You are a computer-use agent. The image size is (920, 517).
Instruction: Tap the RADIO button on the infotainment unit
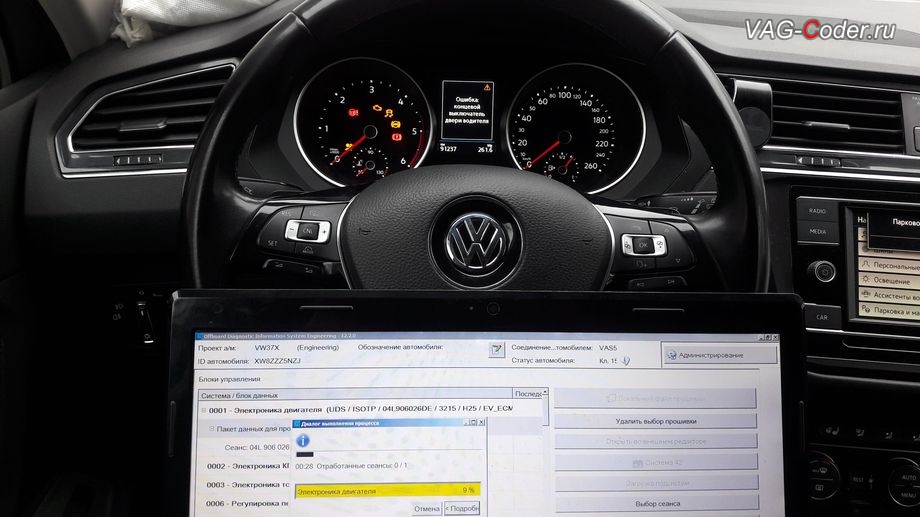click(817, 211)
